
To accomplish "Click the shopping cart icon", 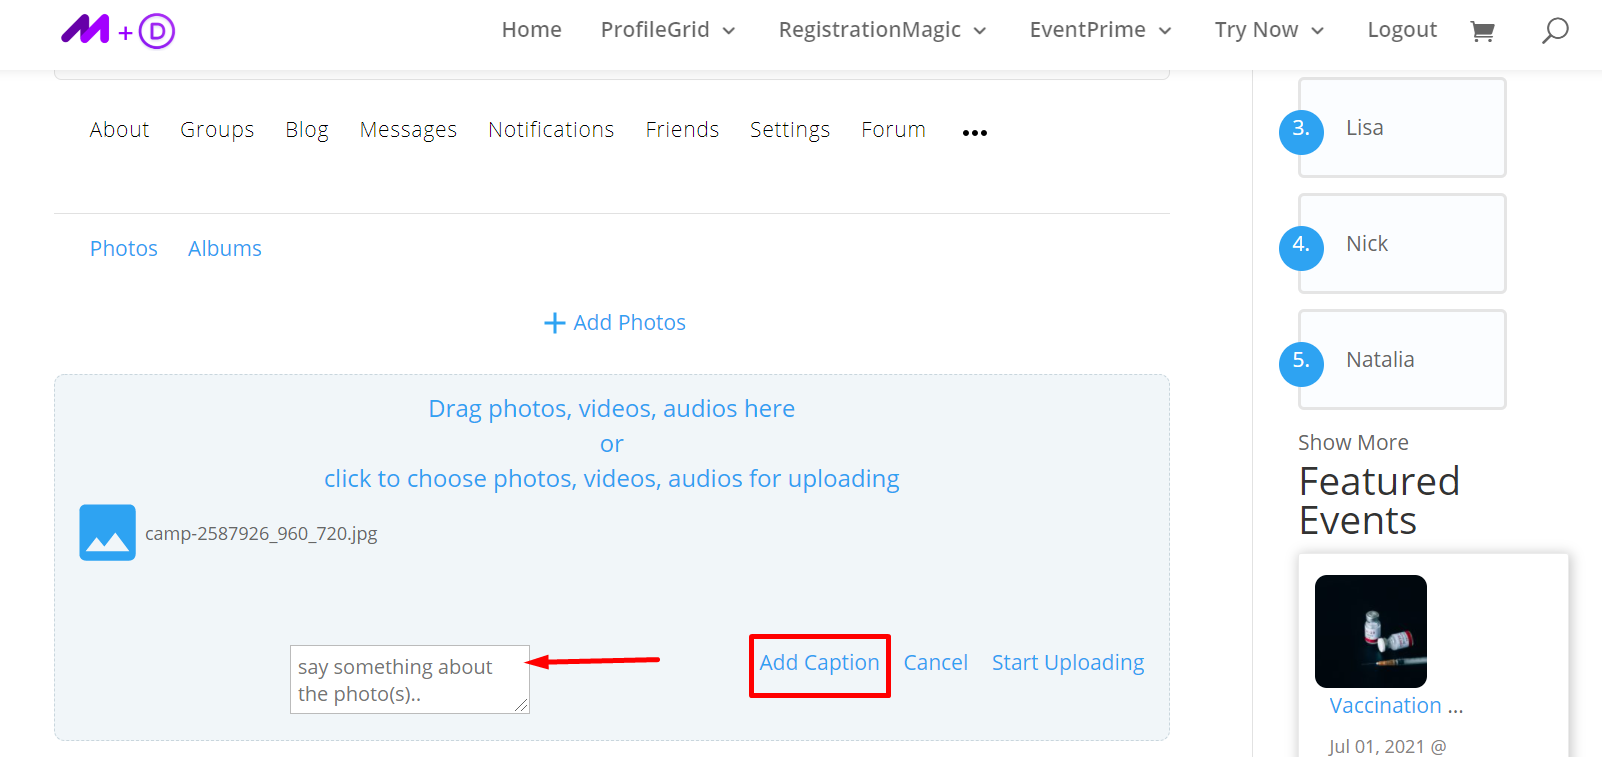I will pyautogui.click(x=1482, y=31).
